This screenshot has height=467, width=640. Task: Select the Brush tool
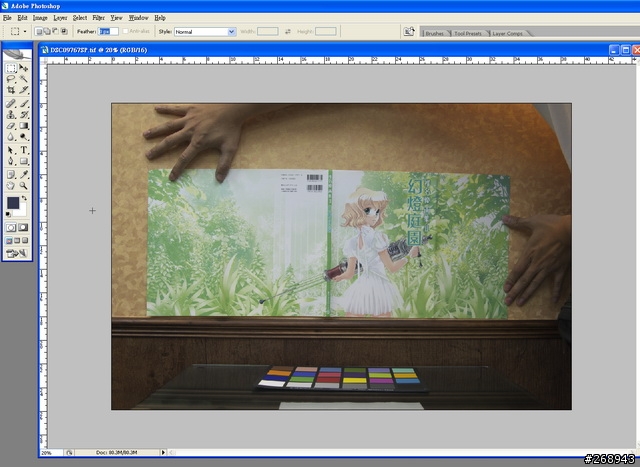24,104
